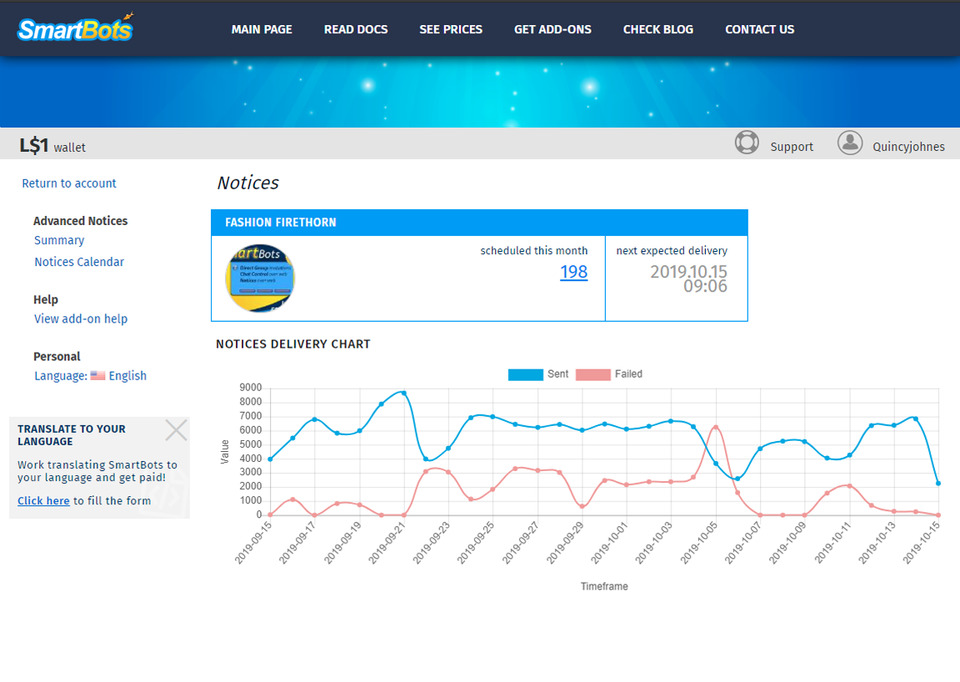Click the Notices page title
Image resolution: width=960 pixels, height=682 pixels.
pyautogui.click(x=248, y=182)
